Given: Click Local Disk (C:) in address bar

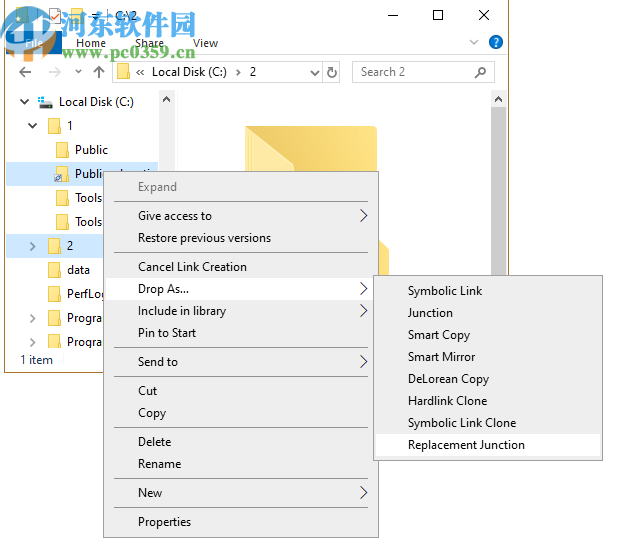Looking at the screenshot, I should (x=189, y=72).
